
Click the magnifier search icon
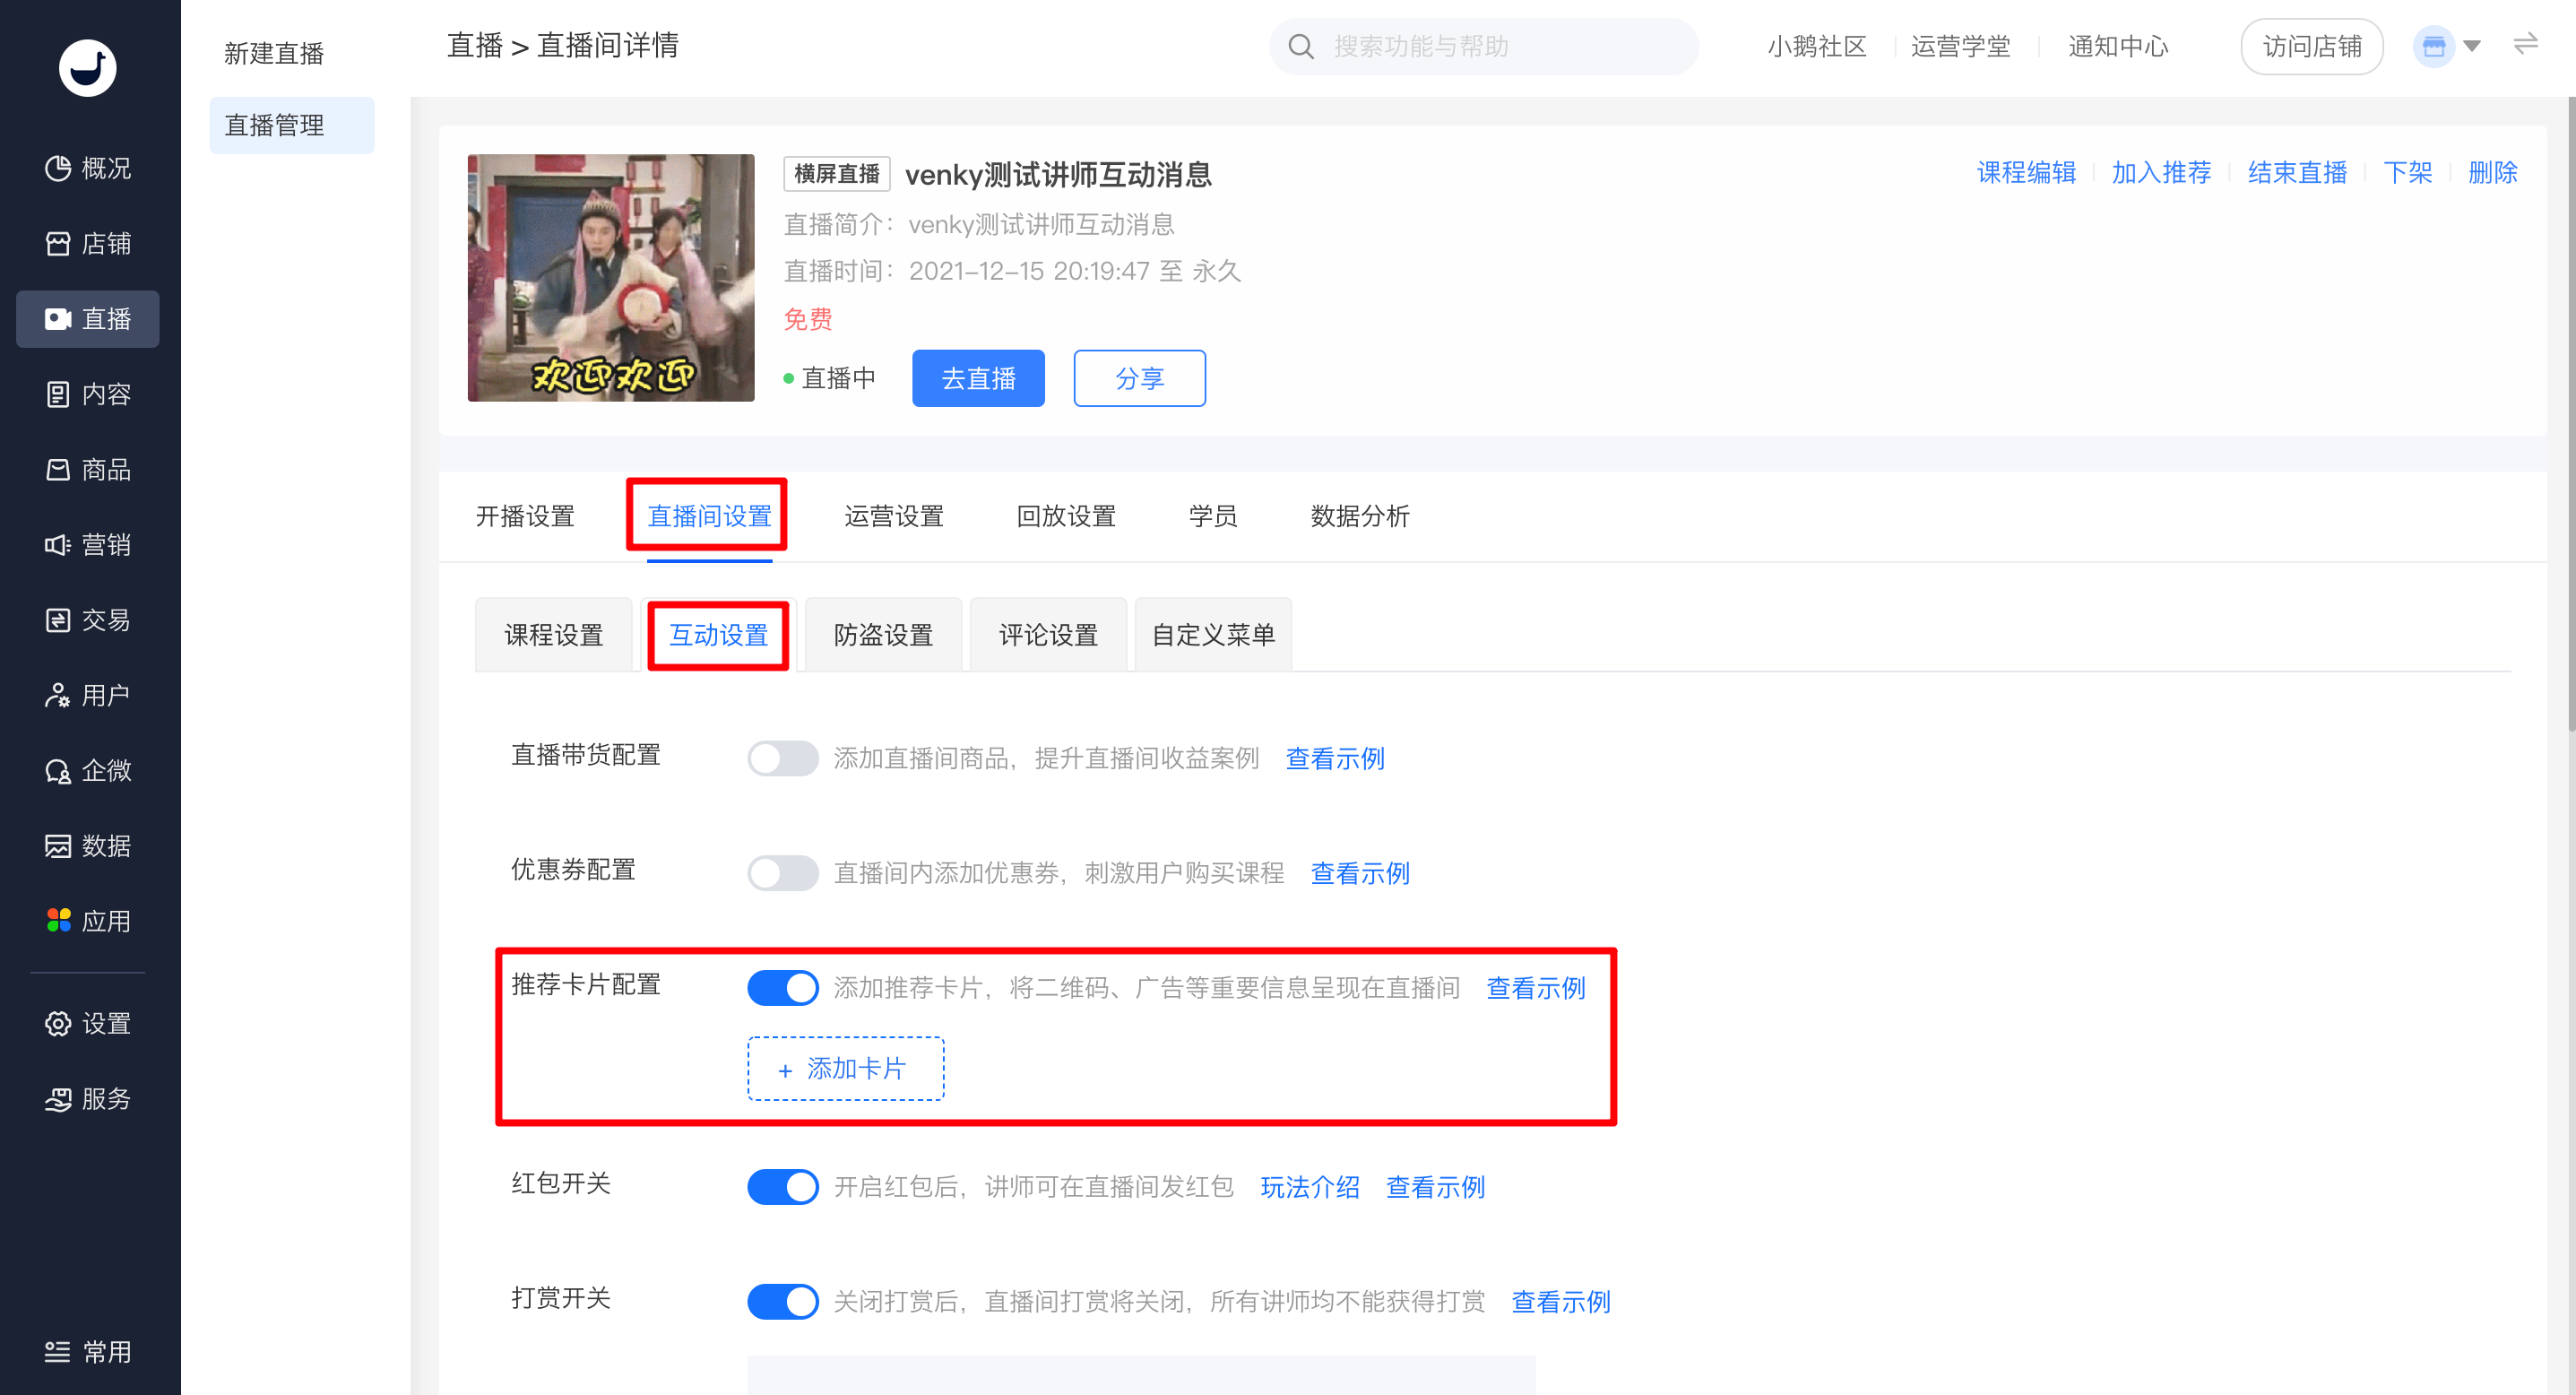(x=1300, y=46)
